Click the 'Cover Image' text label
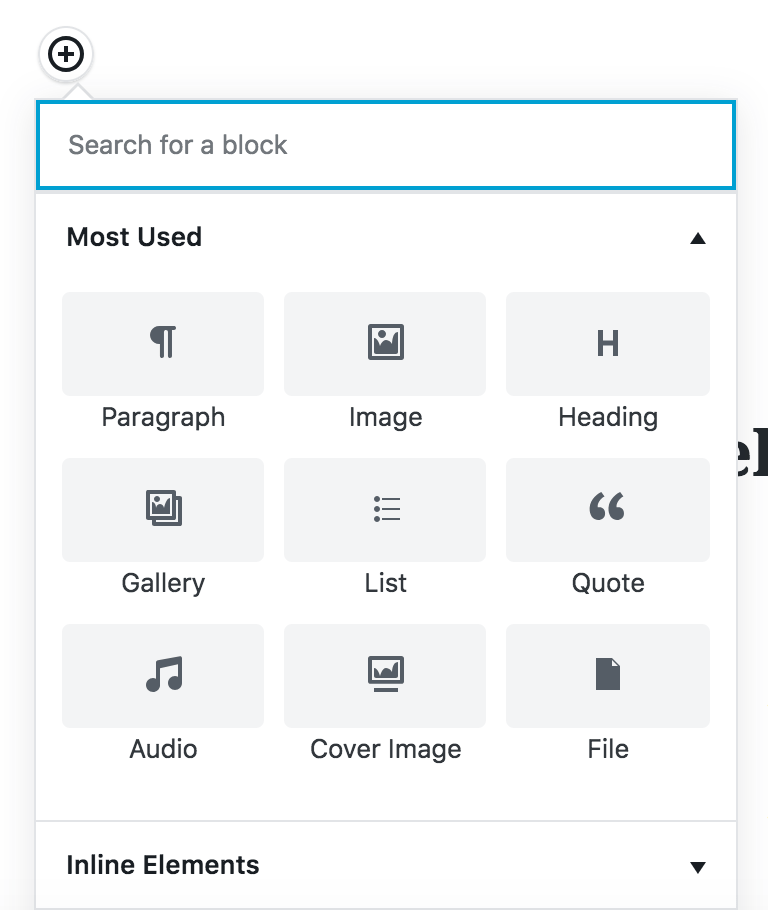This screenshot has height=910, width=768. click(x=386, y=749)
